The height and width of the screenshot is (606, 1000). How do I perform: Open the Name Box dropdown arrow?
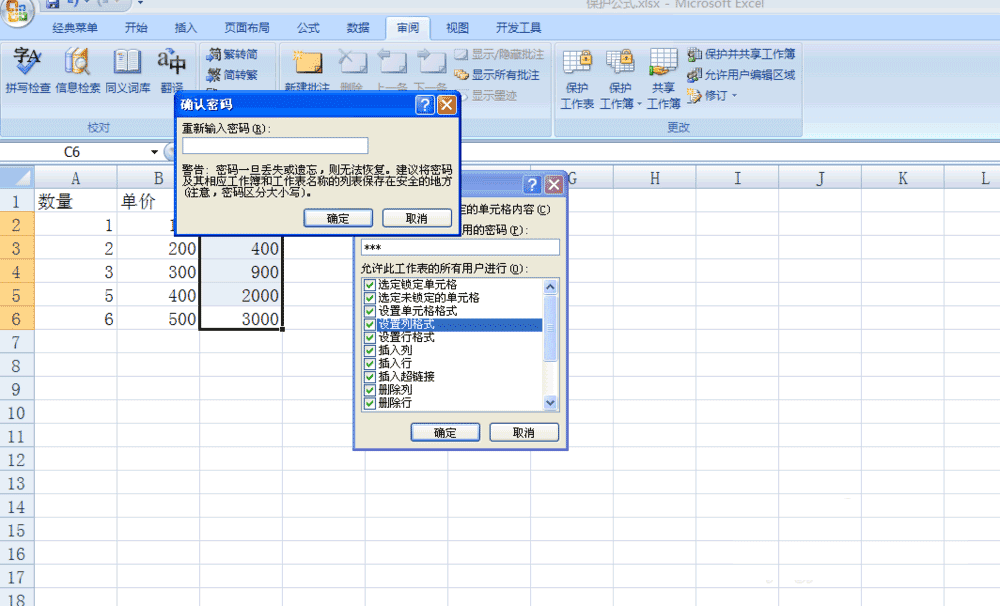coord(154,152)
